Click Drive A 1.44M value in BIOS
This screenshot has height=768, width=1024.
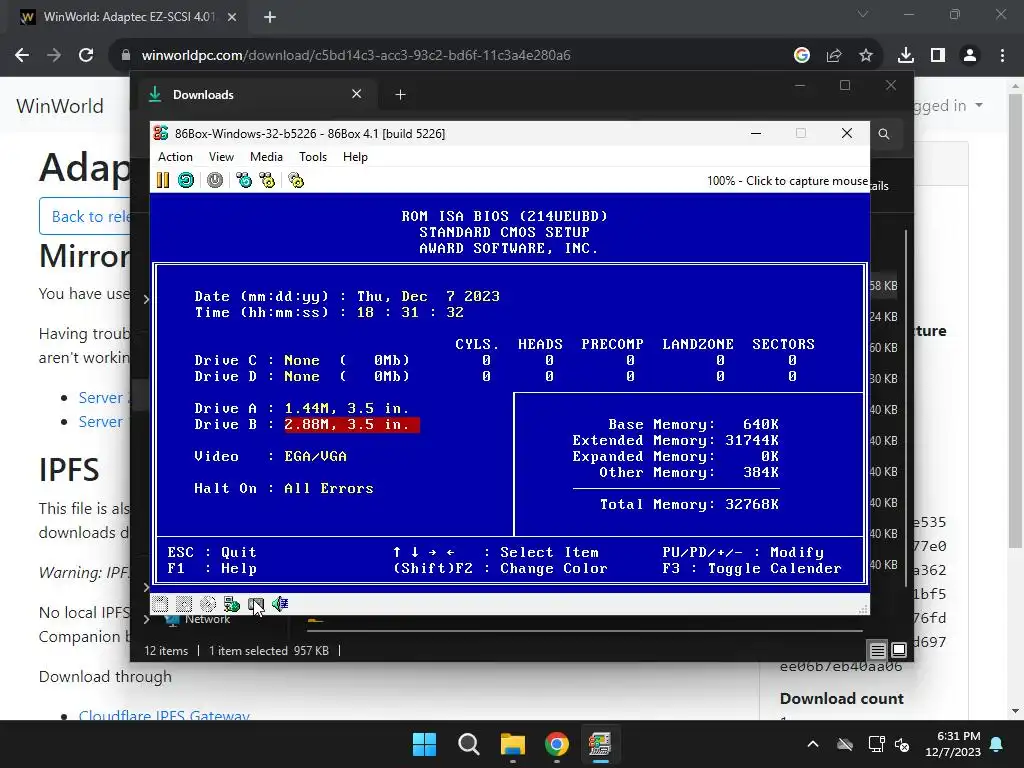pos(347,408)
